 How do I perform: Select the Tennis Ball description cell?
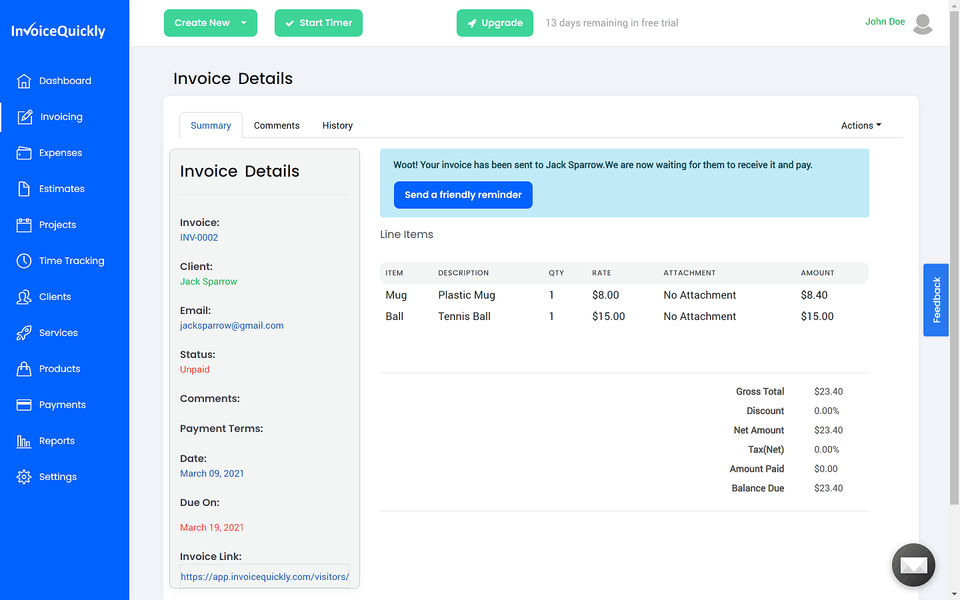464,317
